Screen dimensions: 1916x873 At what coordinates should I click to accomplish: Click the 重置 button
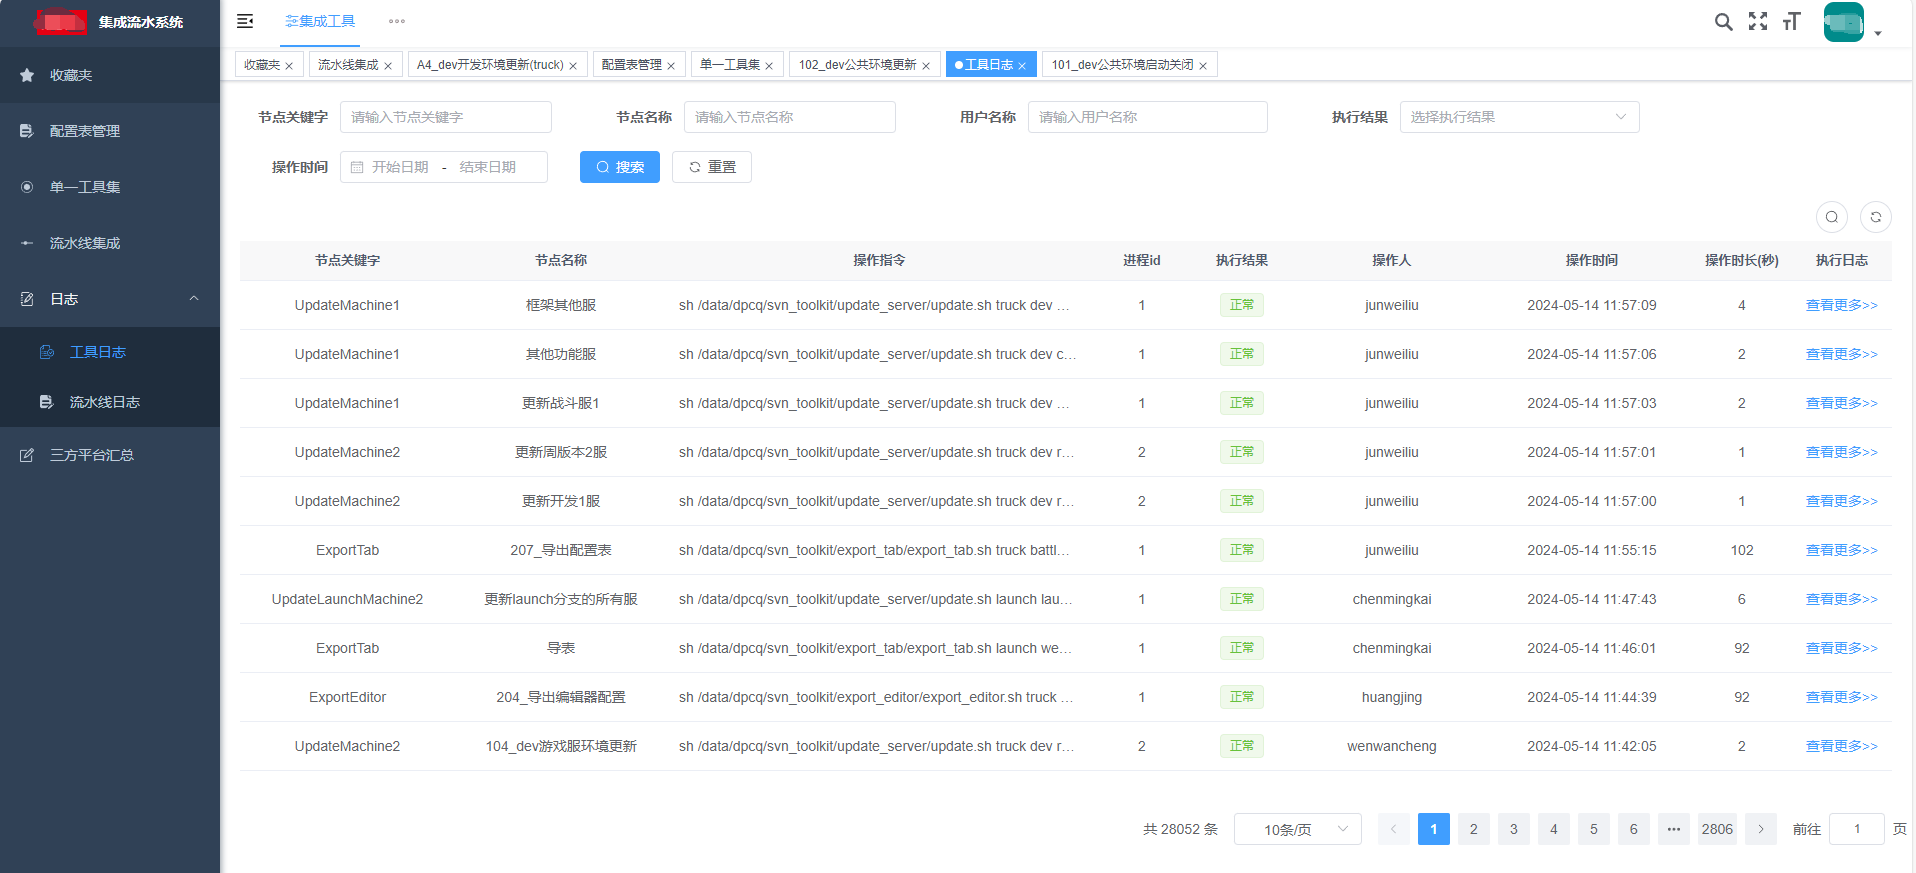click(712, 167)
